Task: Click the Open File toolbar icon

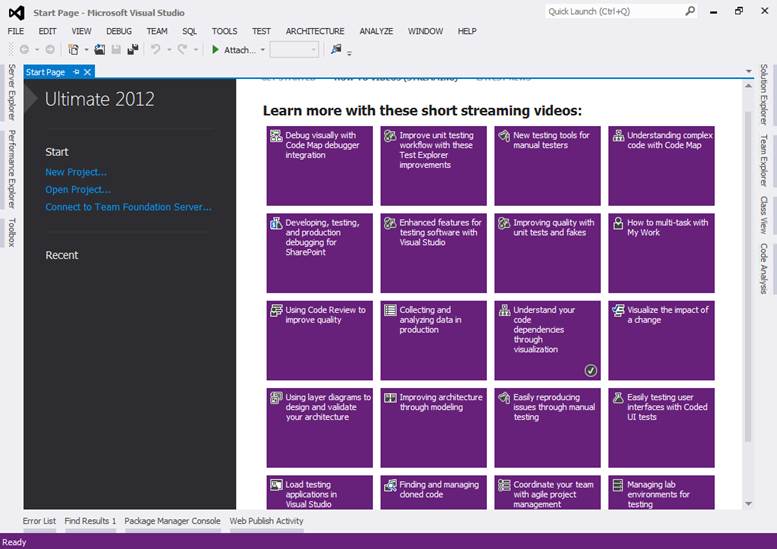Action: click(100, 50)
